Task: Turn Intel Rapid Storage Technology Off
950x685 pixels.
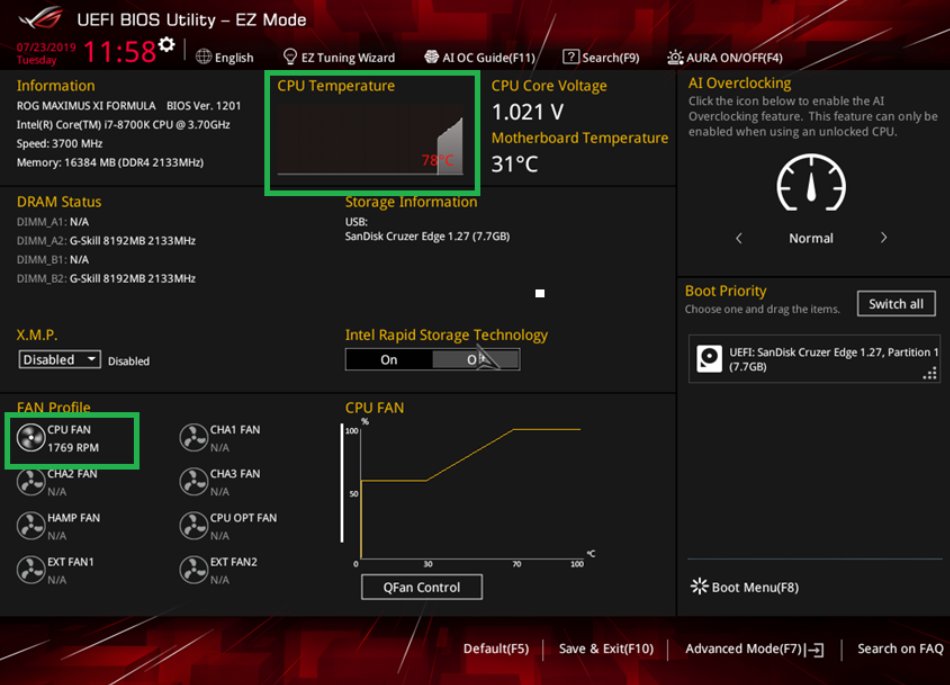Action: pos(476,360)
